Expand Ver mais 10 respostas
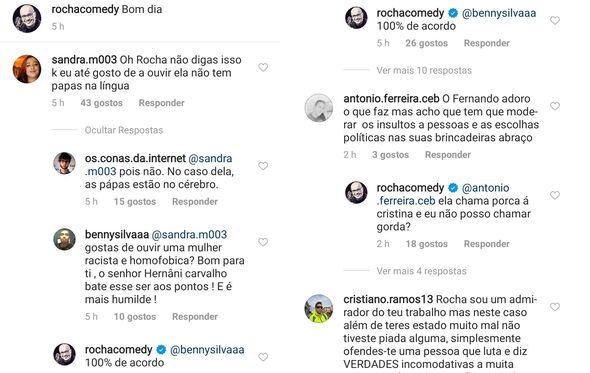Screen dimensions: 590x373 [424, 70]
